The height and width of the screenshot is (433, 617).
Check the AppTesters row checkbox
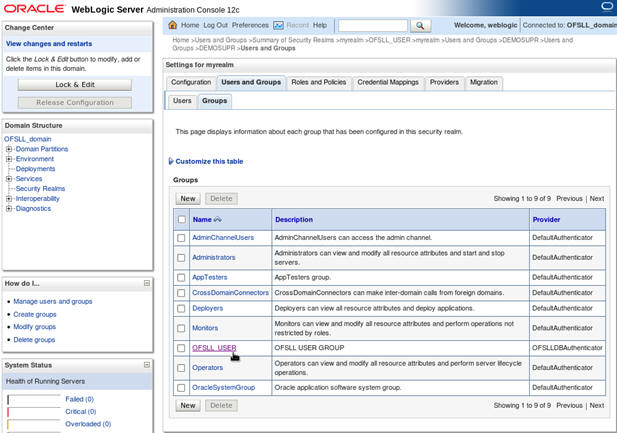point(181,278)
